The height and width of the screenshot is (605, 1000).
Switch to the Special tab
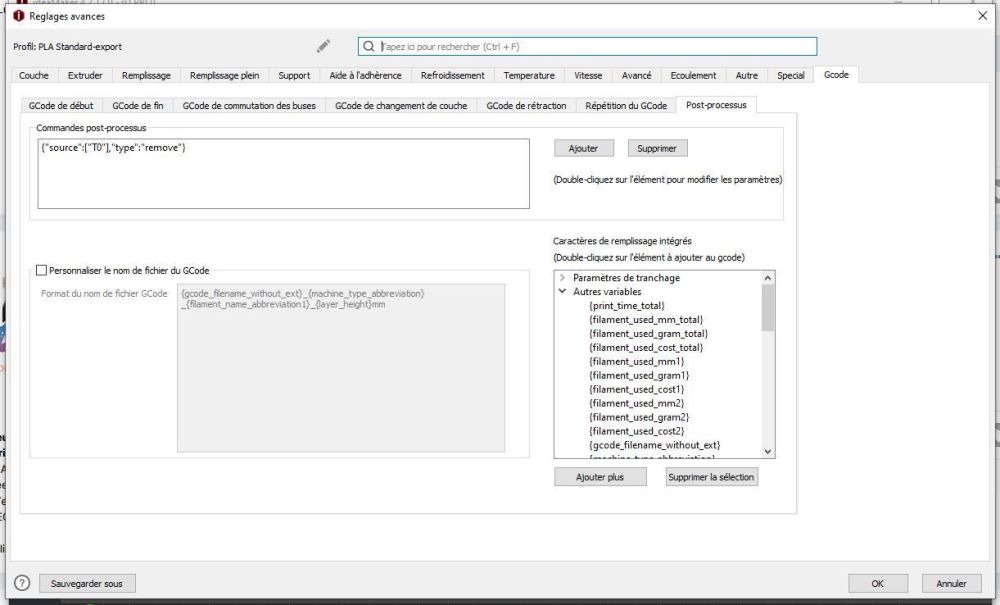point(791,75)
